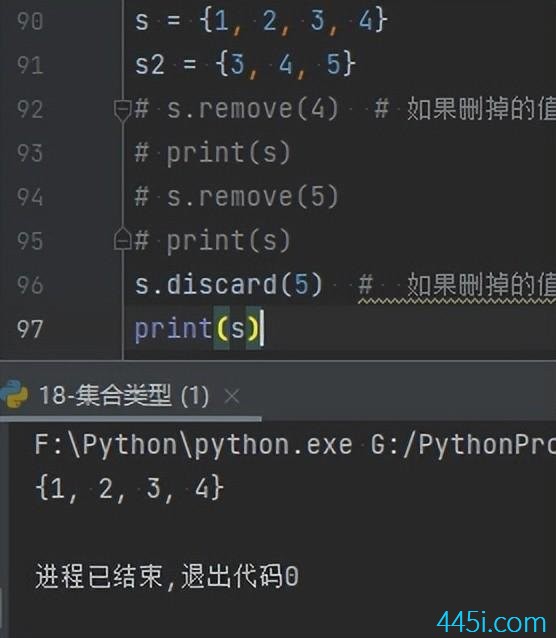Click the commented print(s) on line 95
Screen dimensions: 556x638
click(213, 241)
